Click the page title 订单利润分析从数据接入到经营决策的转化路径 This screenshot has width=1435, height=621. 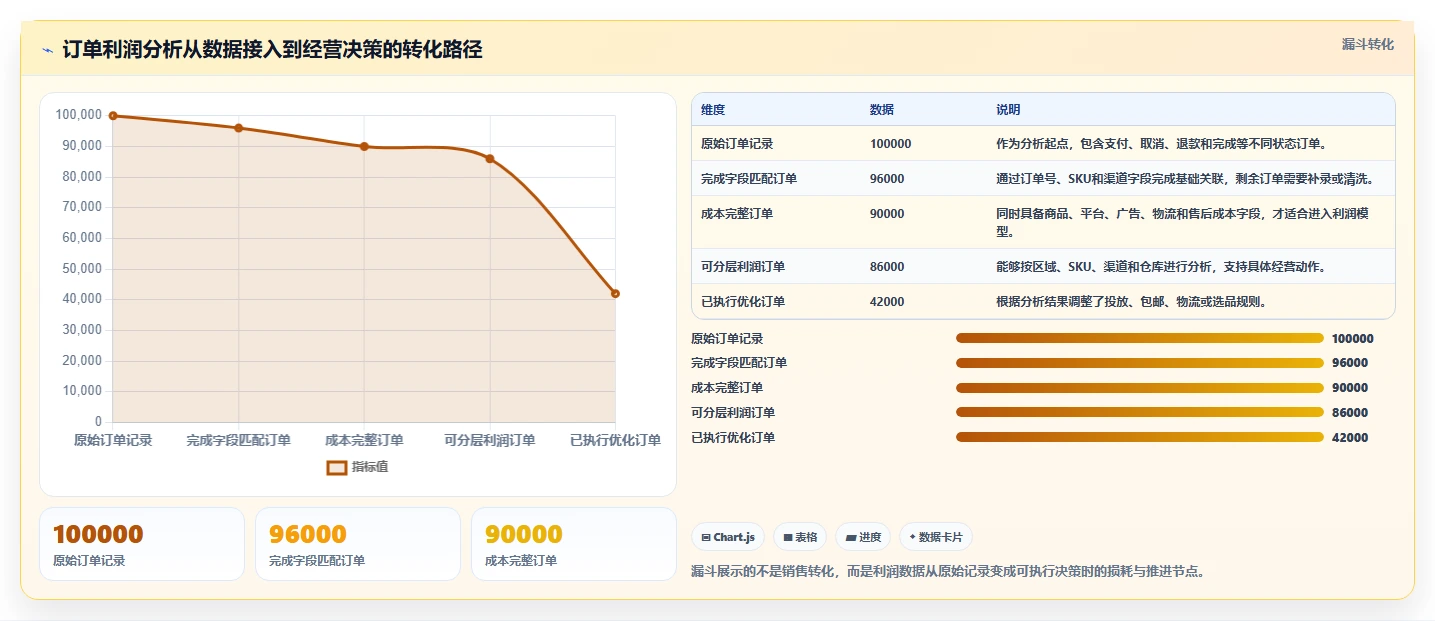[x=272, y=50]
